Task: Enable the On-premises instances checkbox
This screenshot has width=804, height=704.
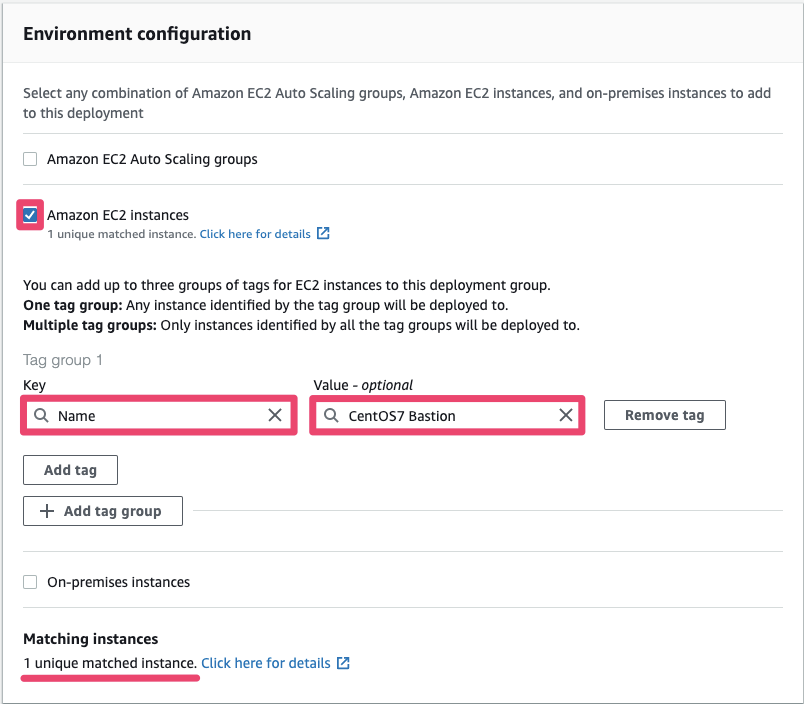Action: point(30,582)
